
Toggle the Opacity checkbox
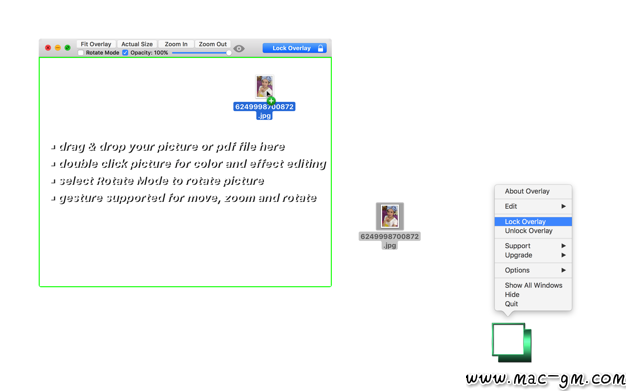(x=125, y=53)
